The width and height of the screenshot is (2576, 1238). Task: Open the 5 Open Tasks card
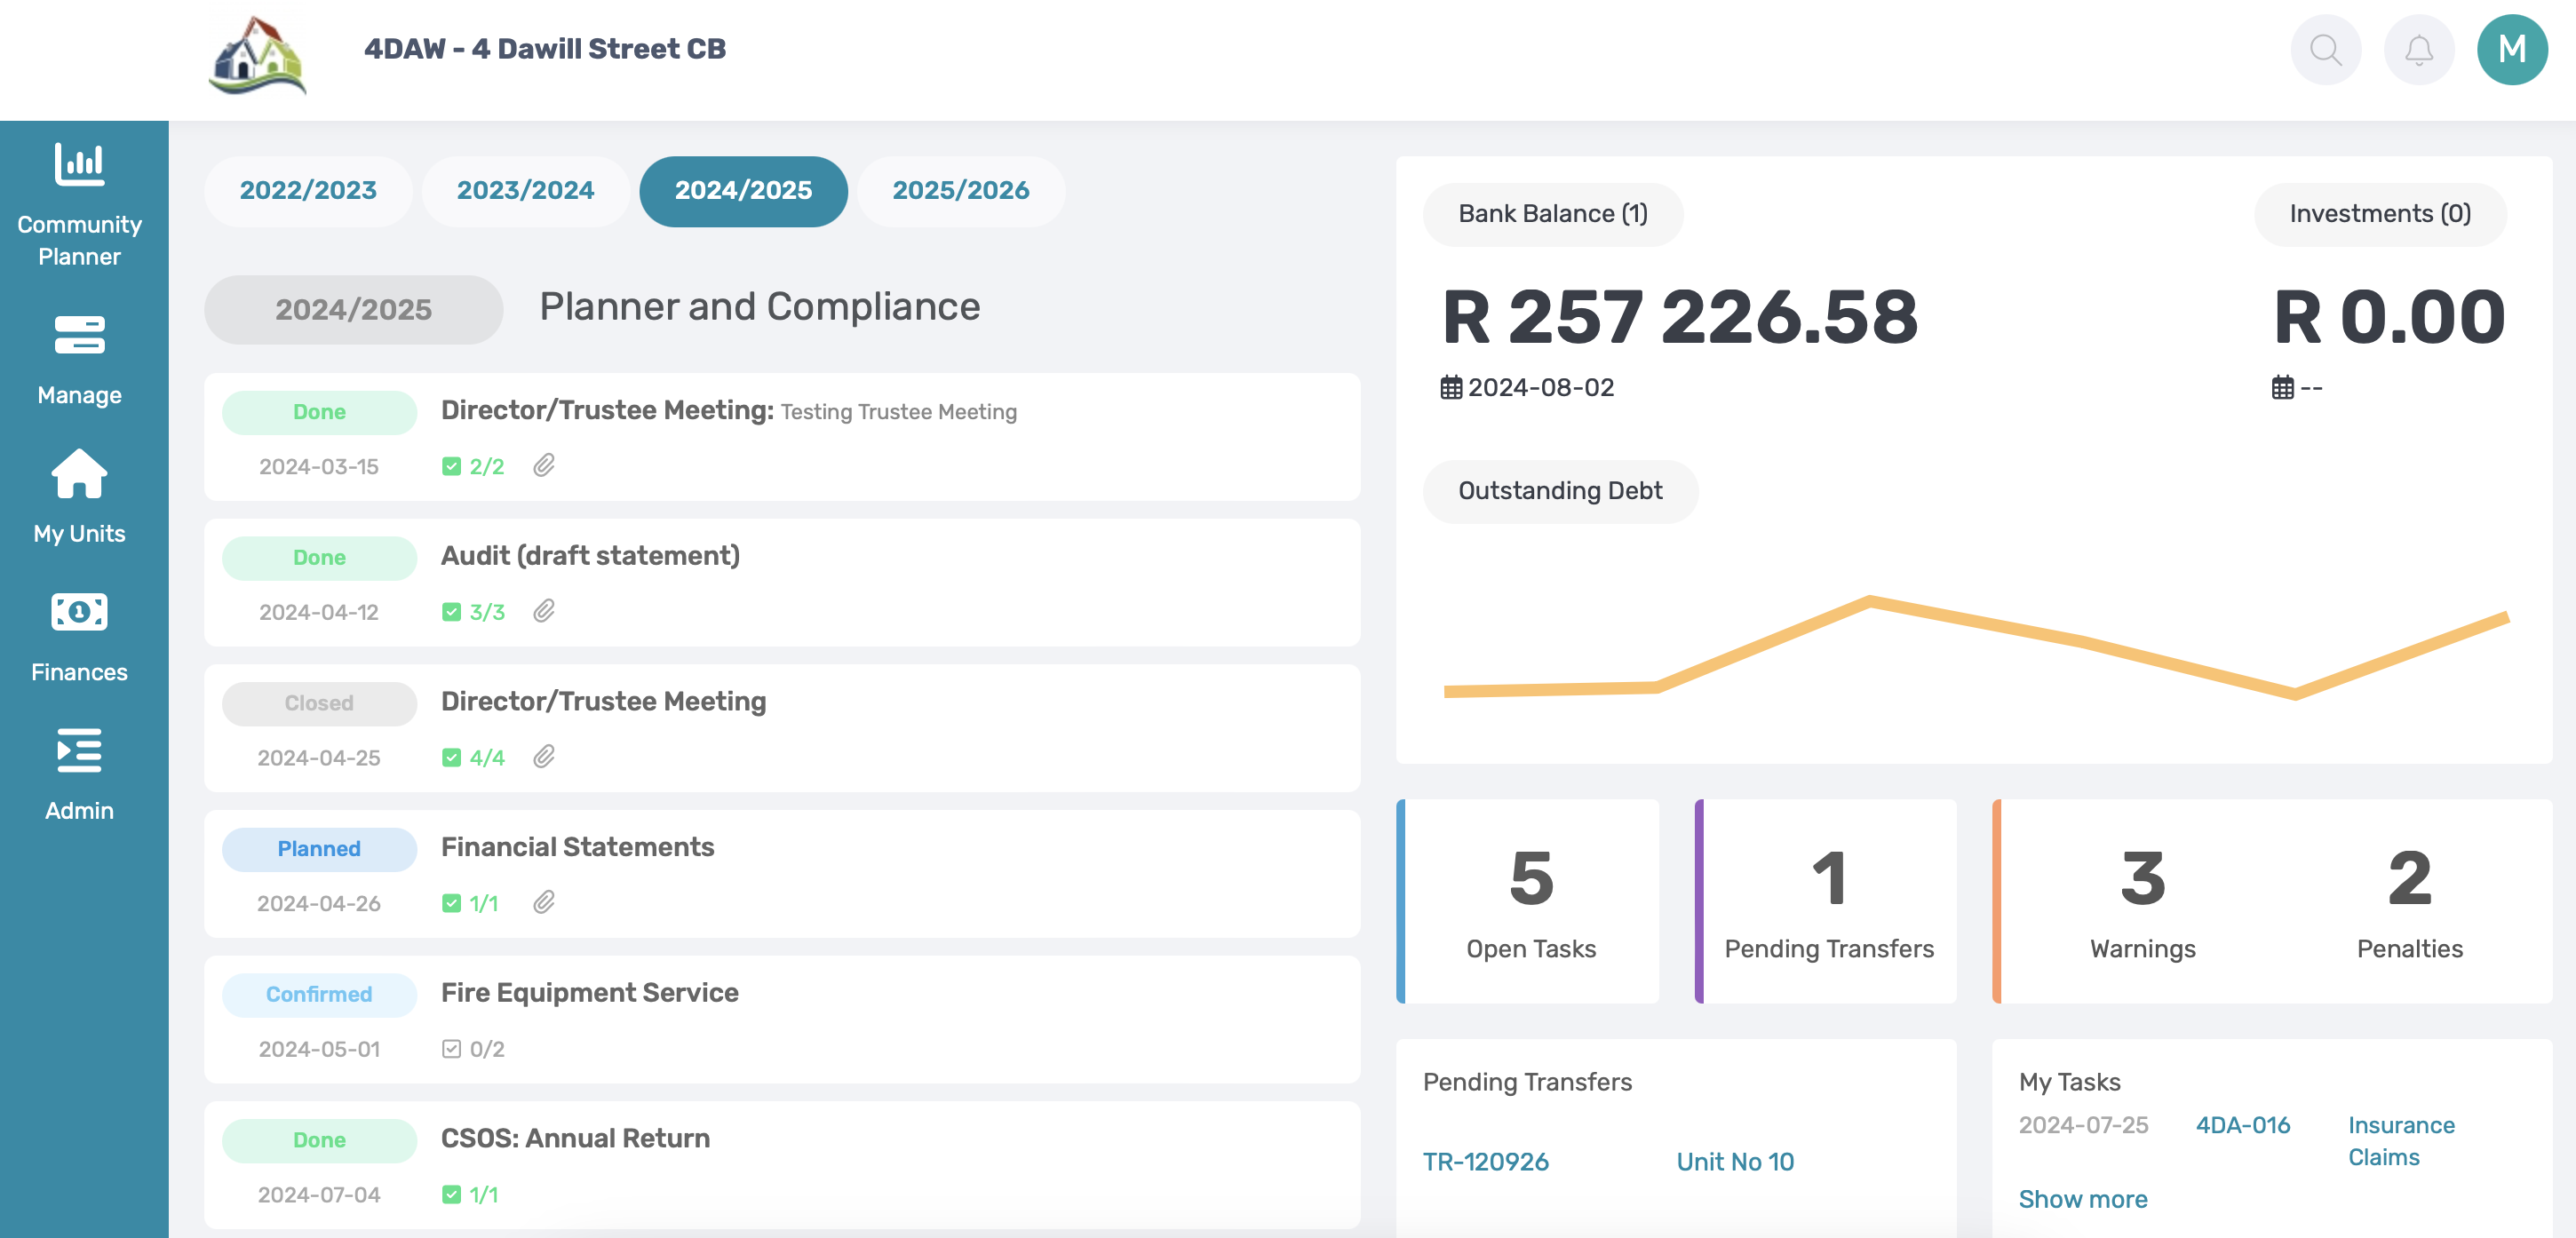tap(1530, 901)
